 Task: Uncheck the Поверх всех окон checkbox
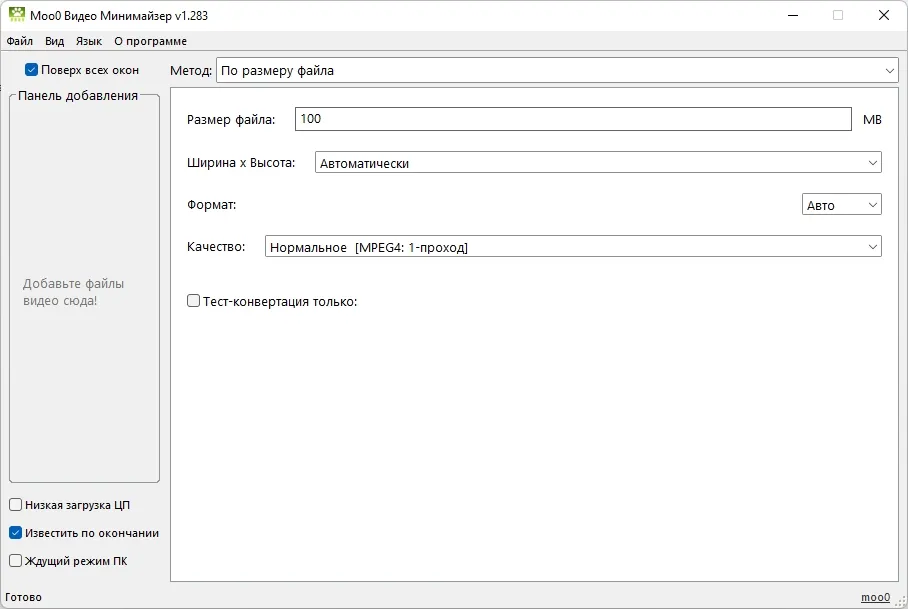coord(31,70)
